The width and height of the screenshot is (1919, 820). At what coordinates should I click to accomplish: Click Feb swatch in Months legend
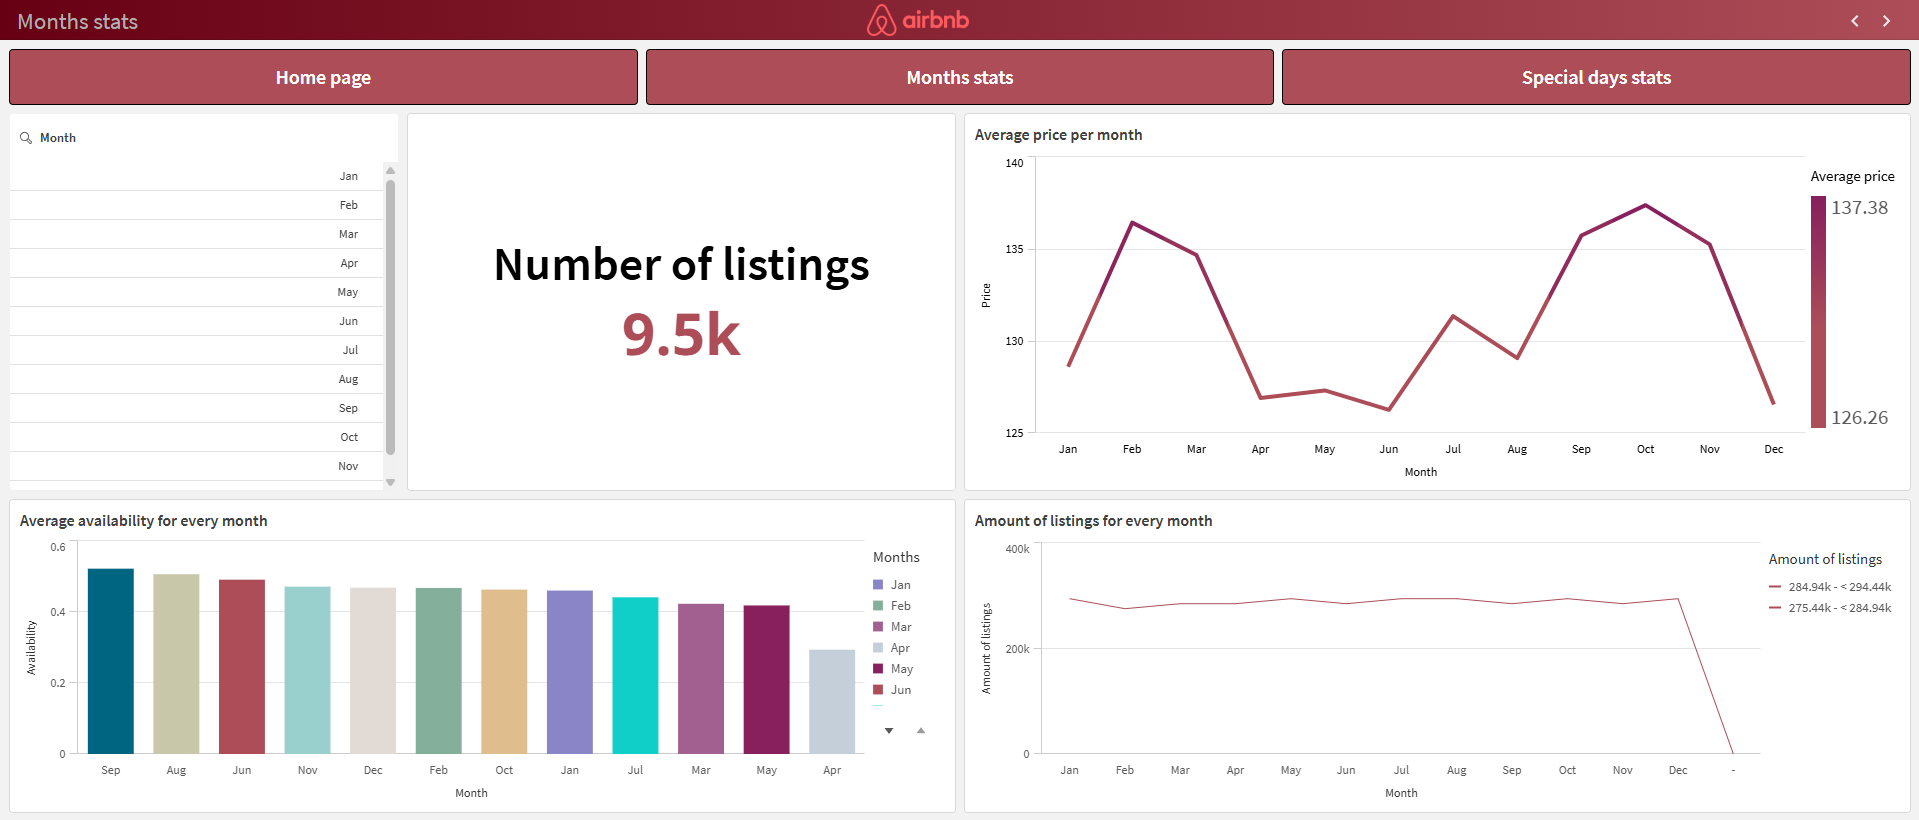[x=878, y=606]
